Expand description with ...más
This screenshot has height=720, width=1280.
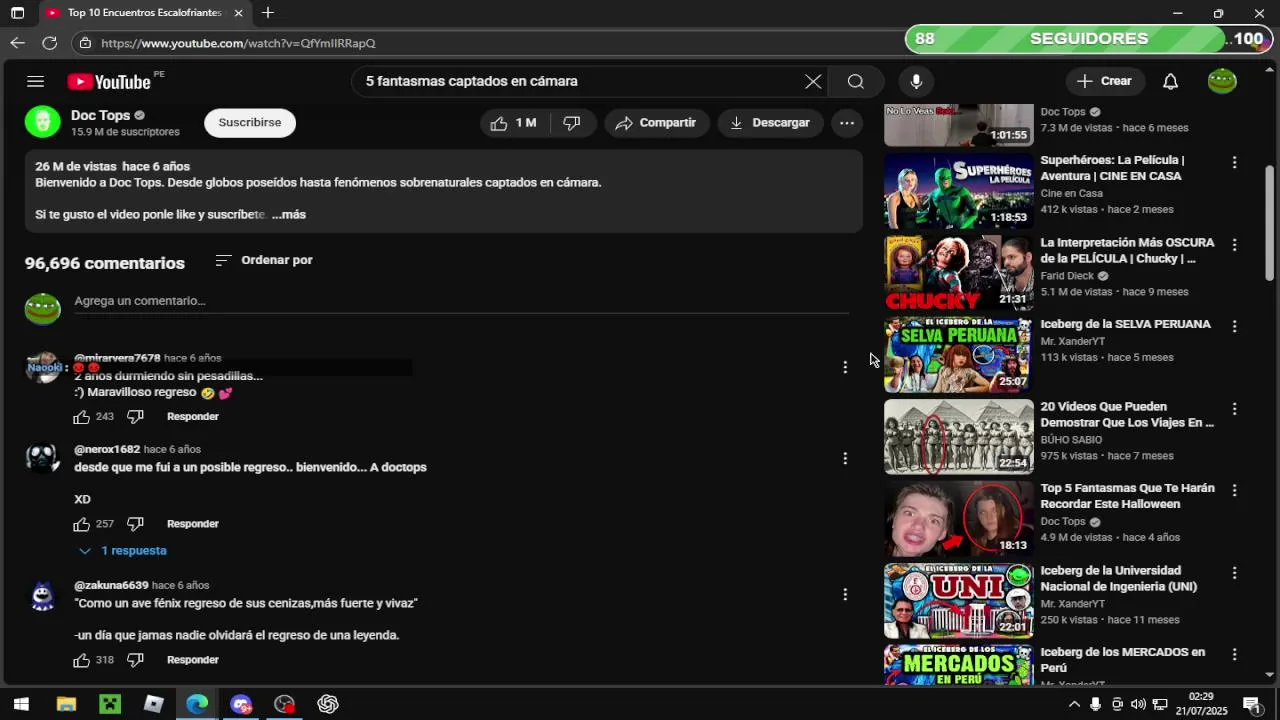[289, 215]
